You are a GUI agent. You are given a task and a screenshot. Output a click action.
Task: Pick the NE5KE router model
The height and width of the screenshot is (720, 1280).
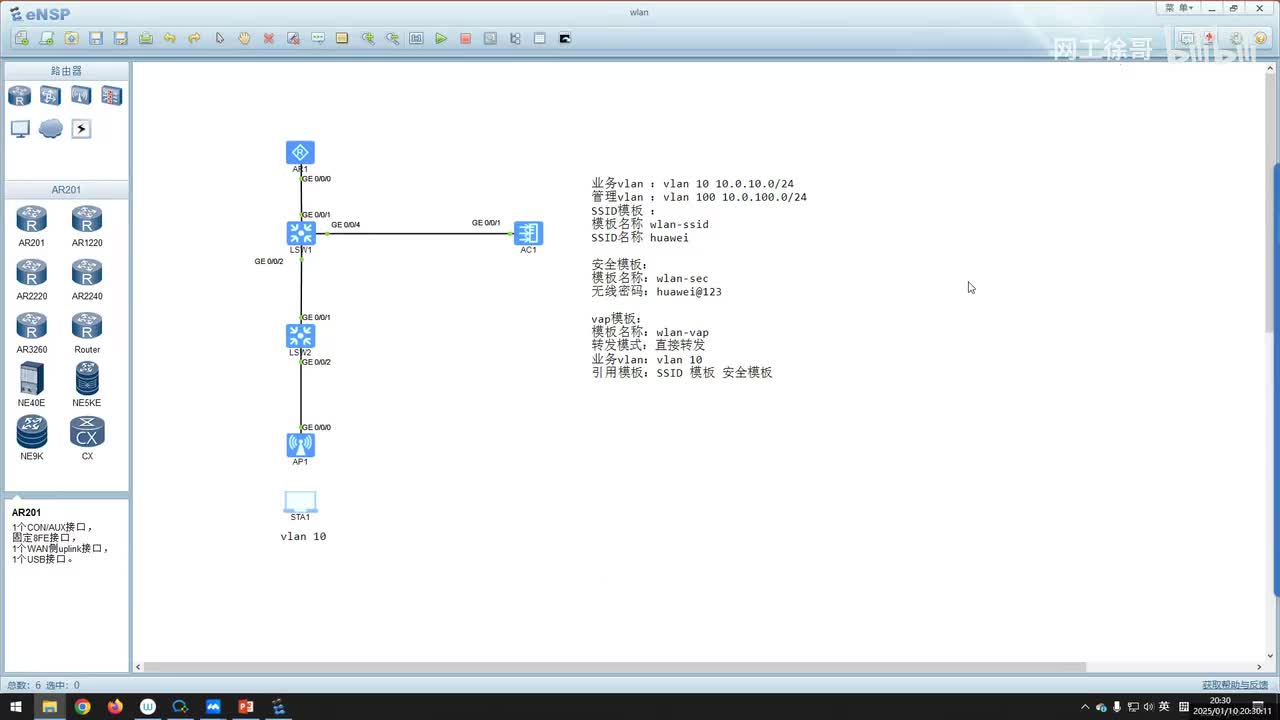87,386
